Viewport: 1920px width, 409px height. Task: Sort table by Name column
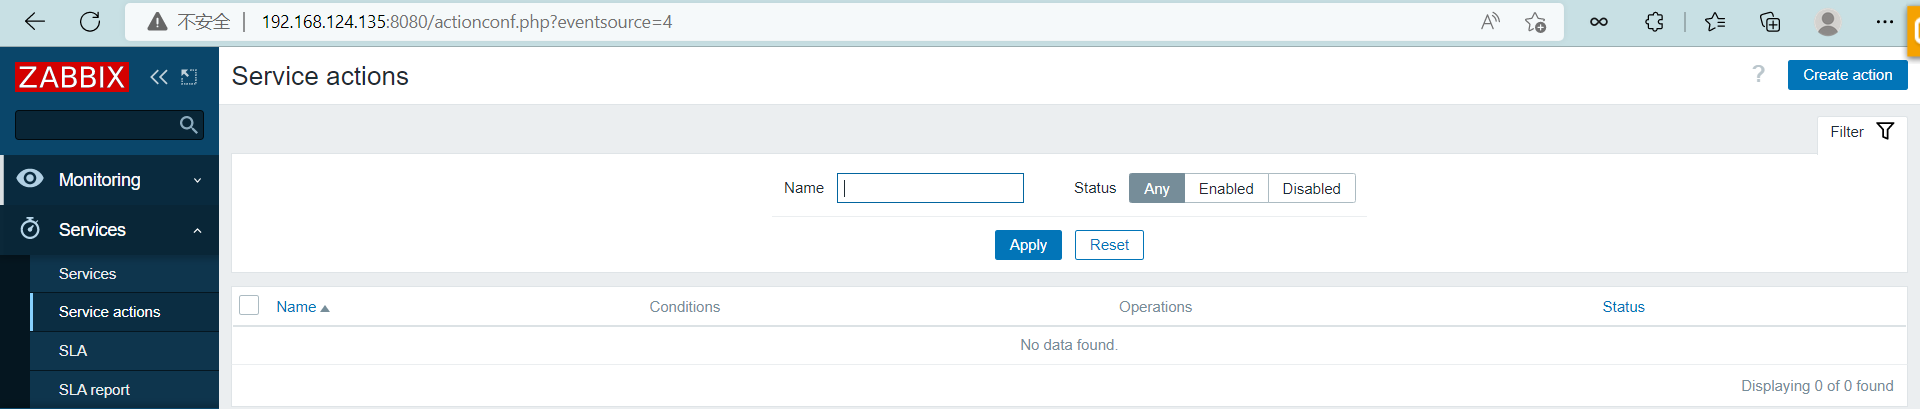click(297, 307)
